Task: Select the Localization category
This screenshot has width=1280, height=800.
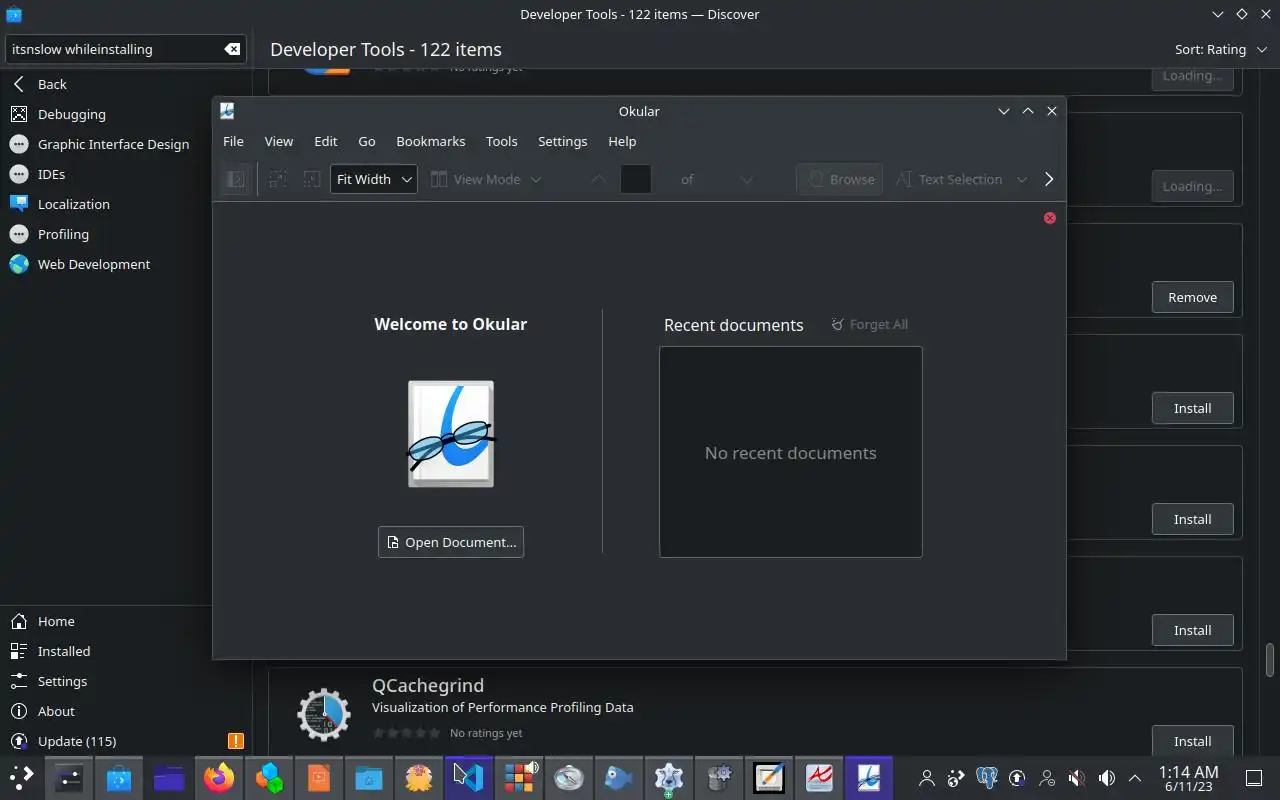Action: [x=126, y=204]
